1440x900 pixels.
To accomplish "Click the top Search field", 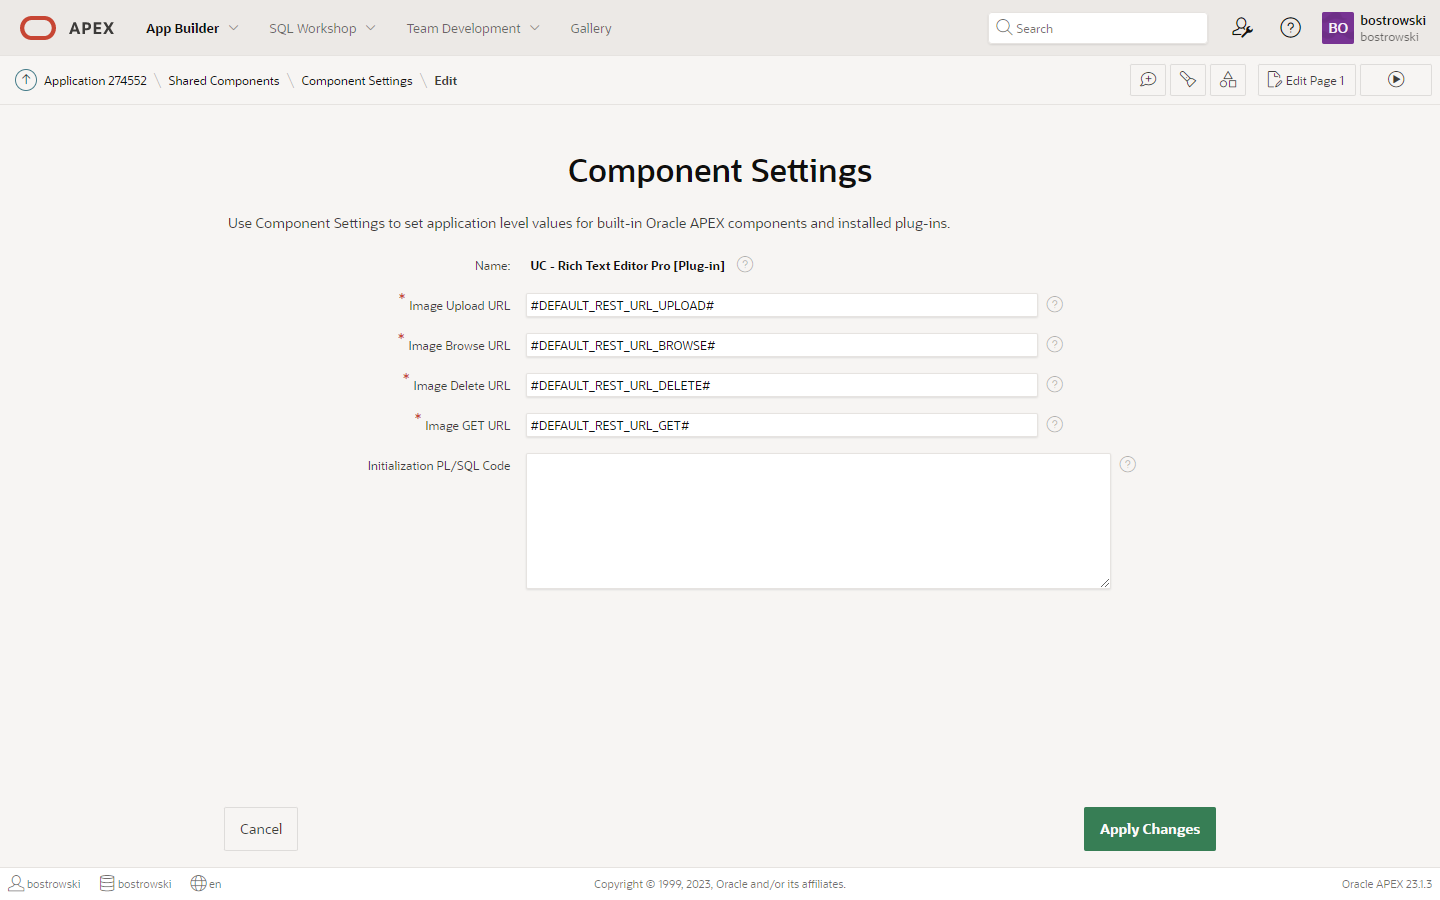I will 1098,28.
